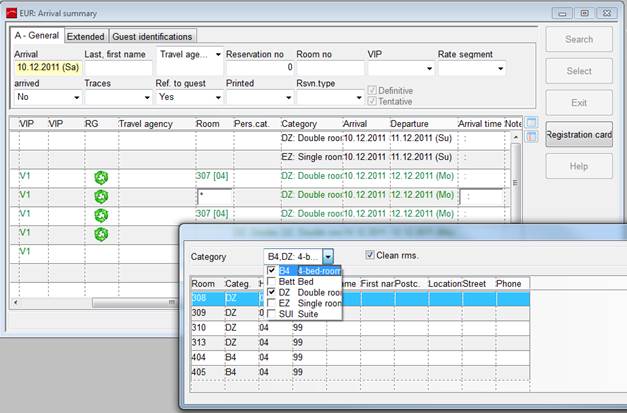The height and width of the screenshot is (413, 627).
Task: Click the Room no input field
Action: tap(330, 68)
